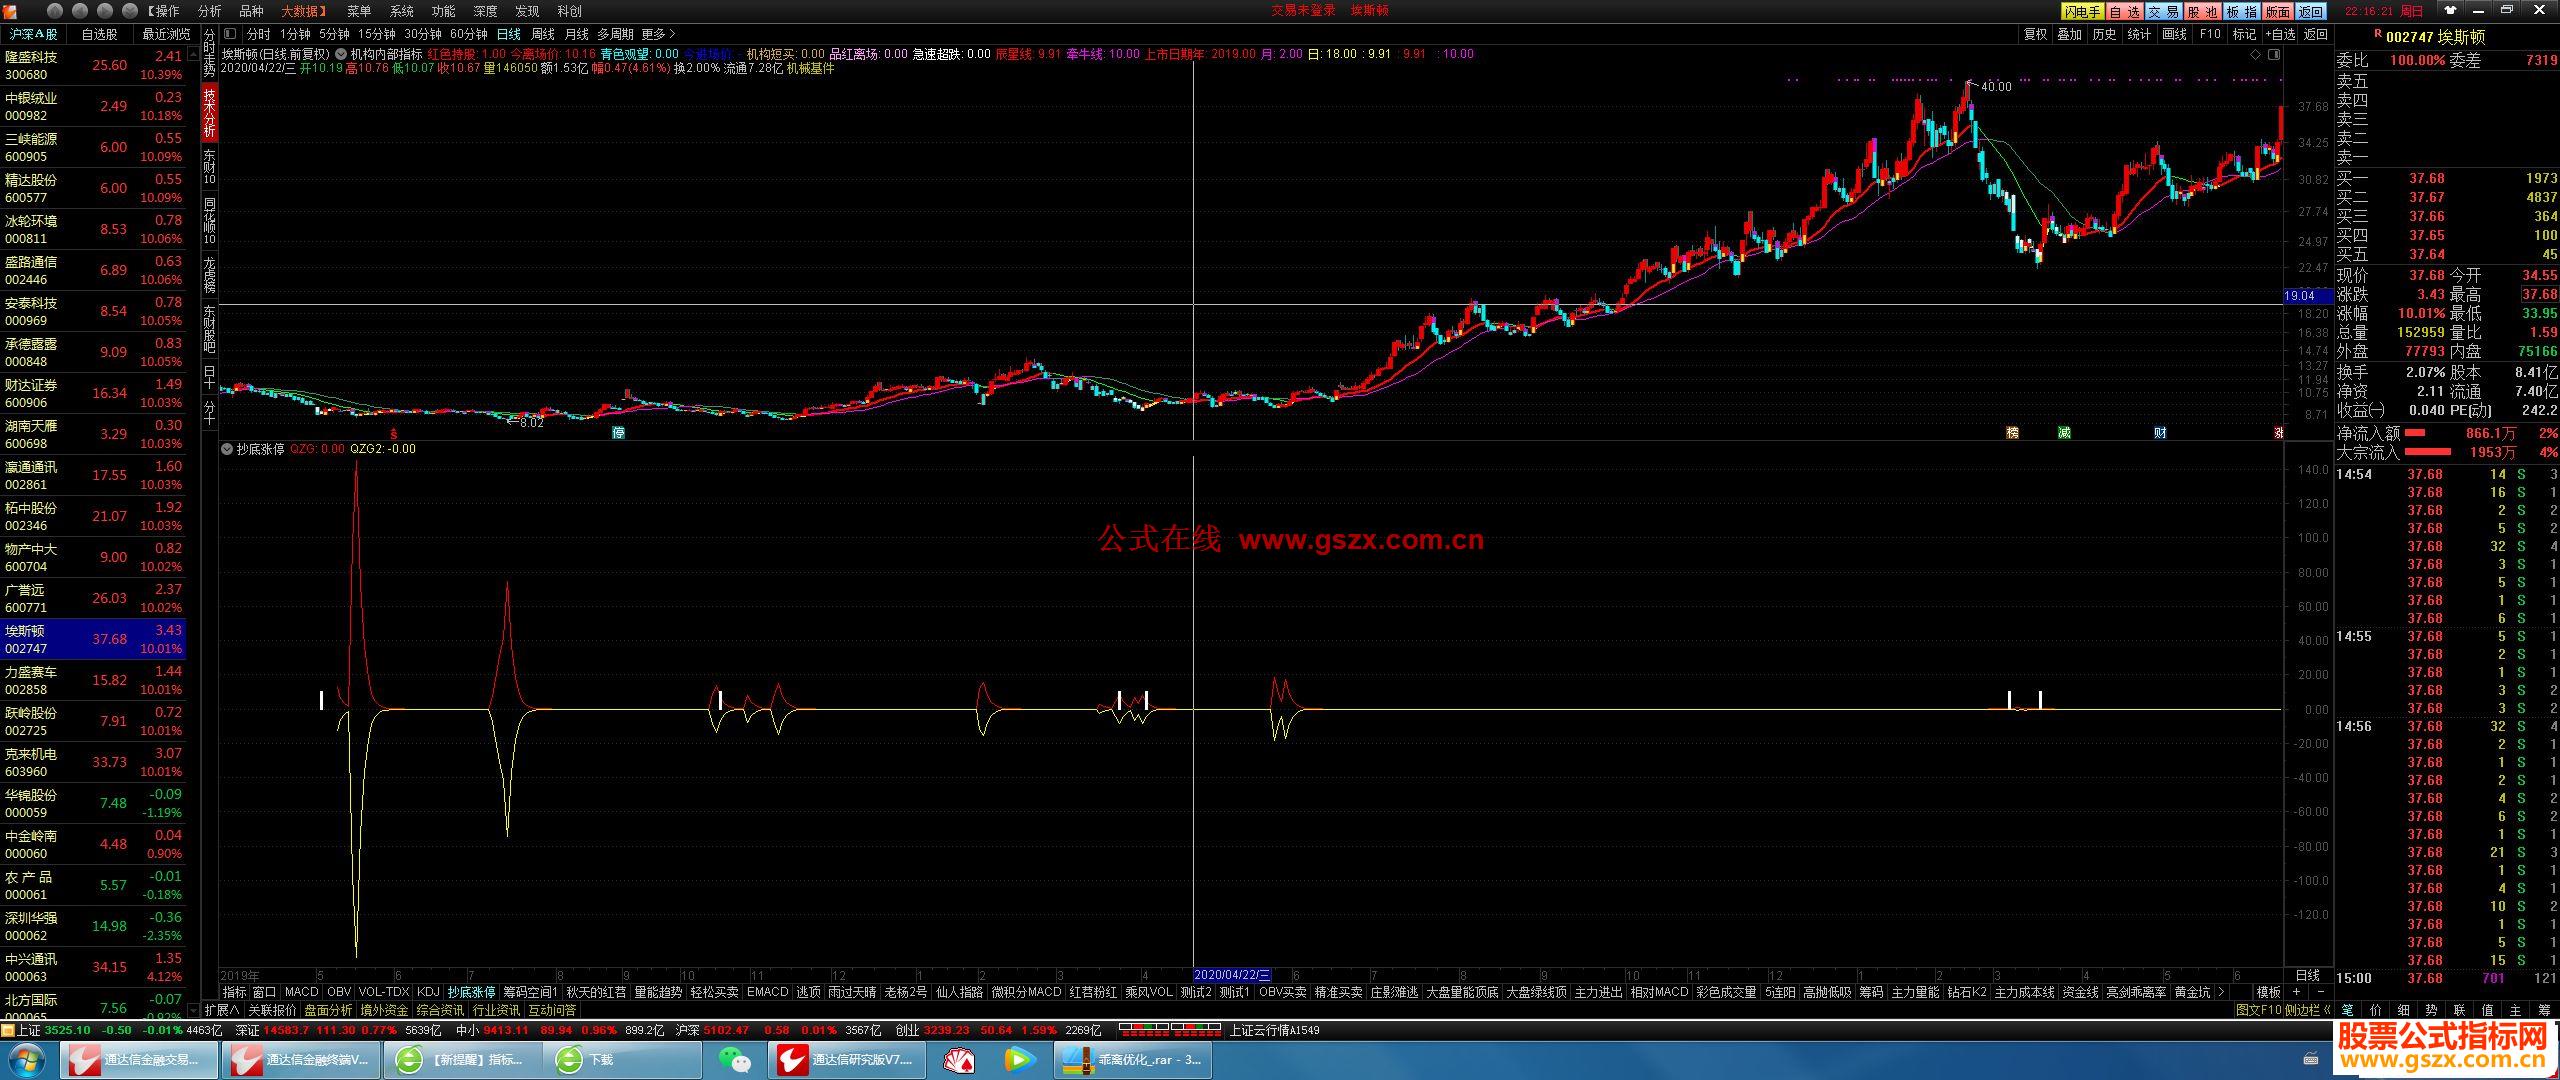Click the panel layout icon above chart
The image size is (2560, 1080).
[x=2275, y=54]
